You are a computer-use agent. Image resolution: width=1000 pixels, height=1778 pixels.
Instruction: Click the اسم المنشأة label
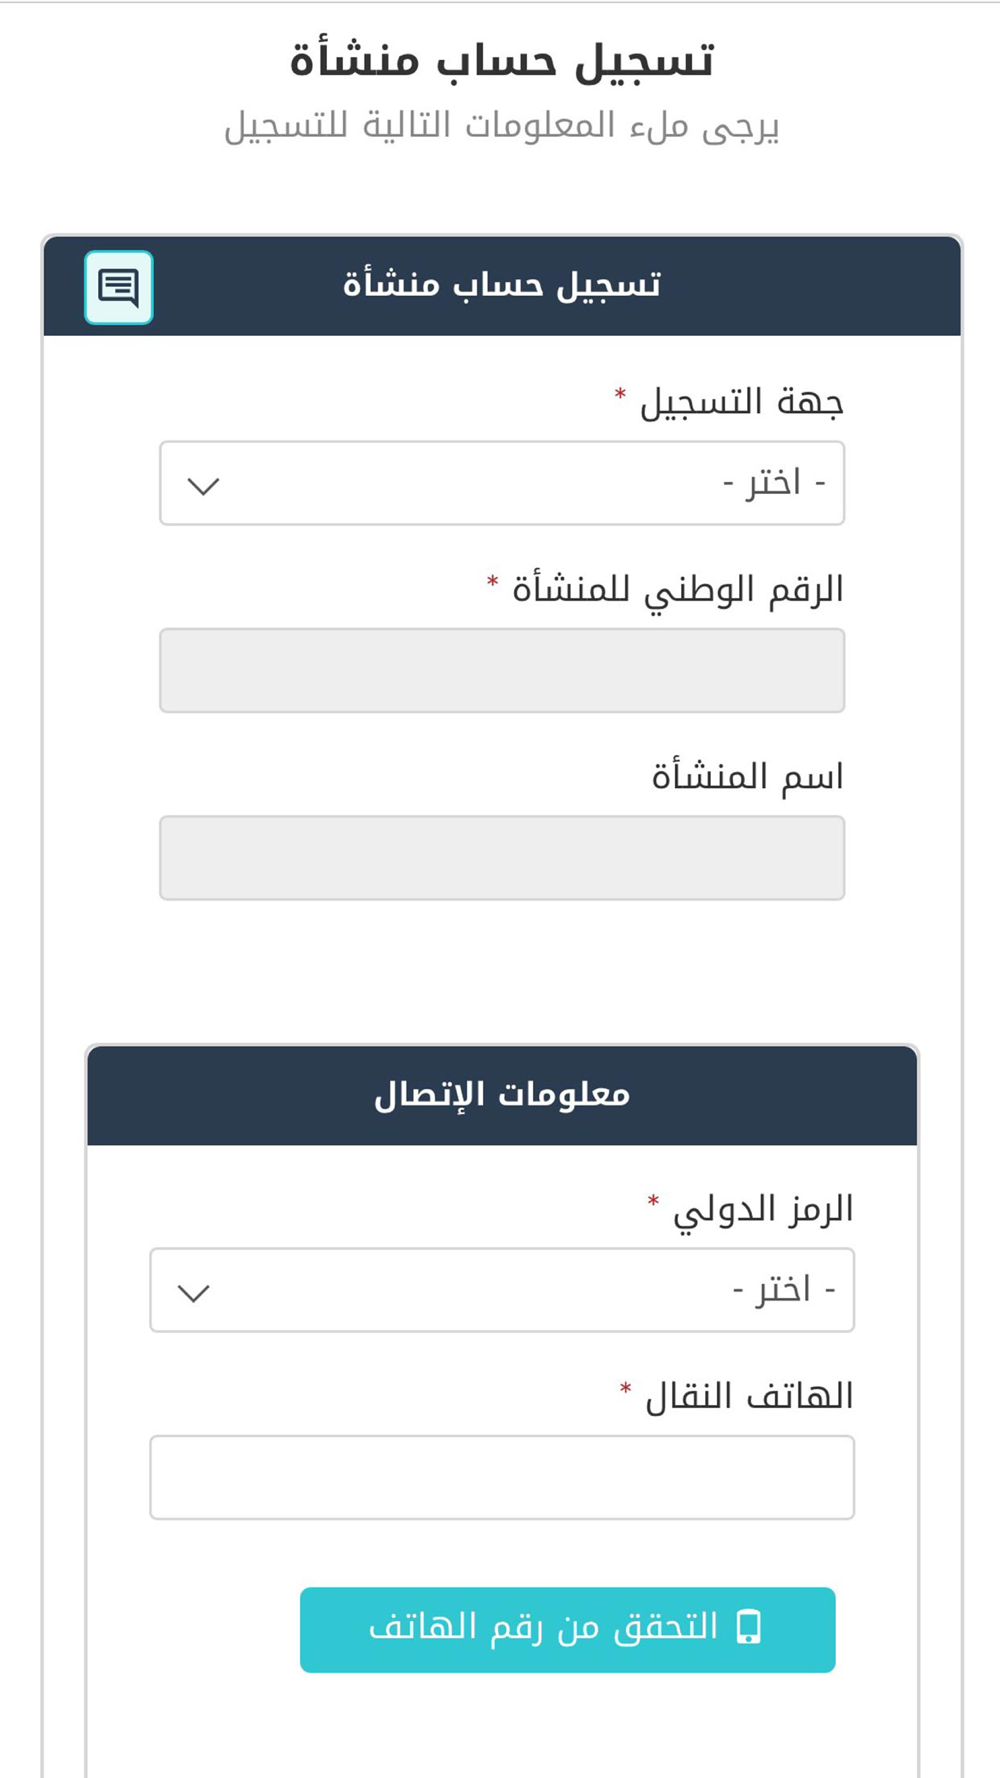(748, 777)
